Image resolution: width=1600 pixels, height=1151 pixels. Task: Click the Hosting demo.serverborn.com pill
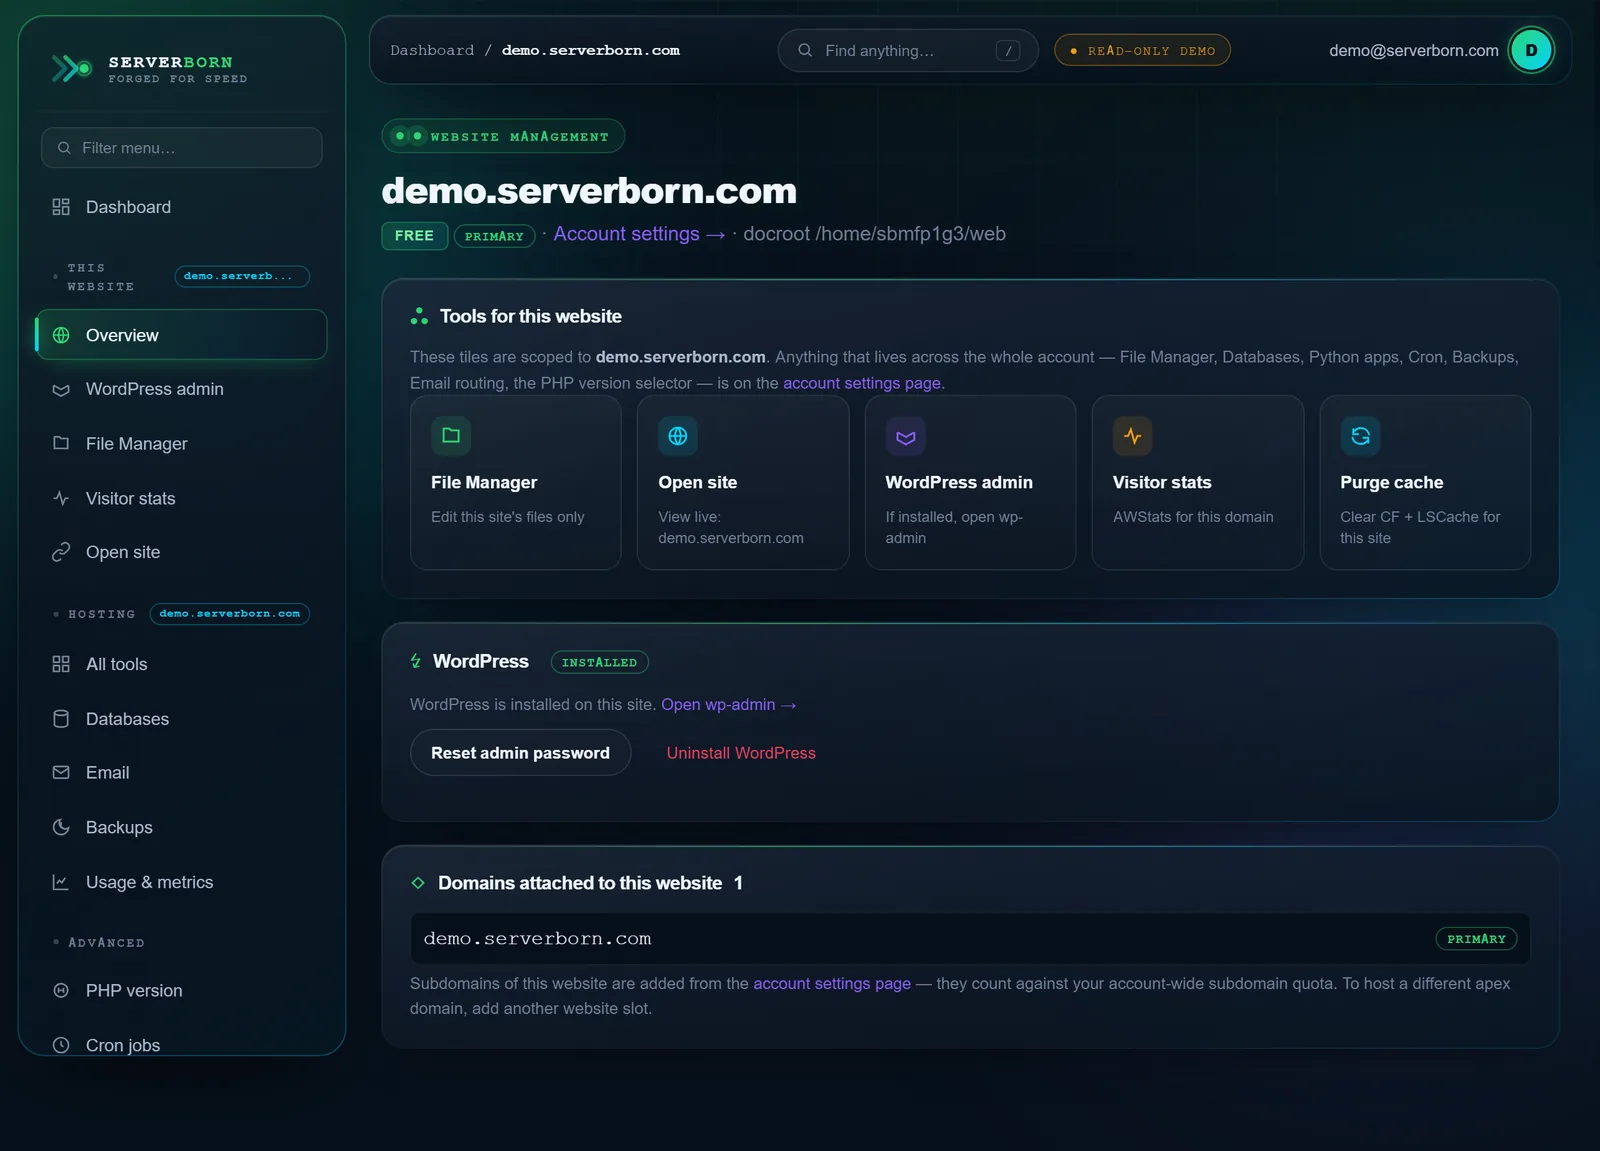pyautogui.click(x=229, y=614)
